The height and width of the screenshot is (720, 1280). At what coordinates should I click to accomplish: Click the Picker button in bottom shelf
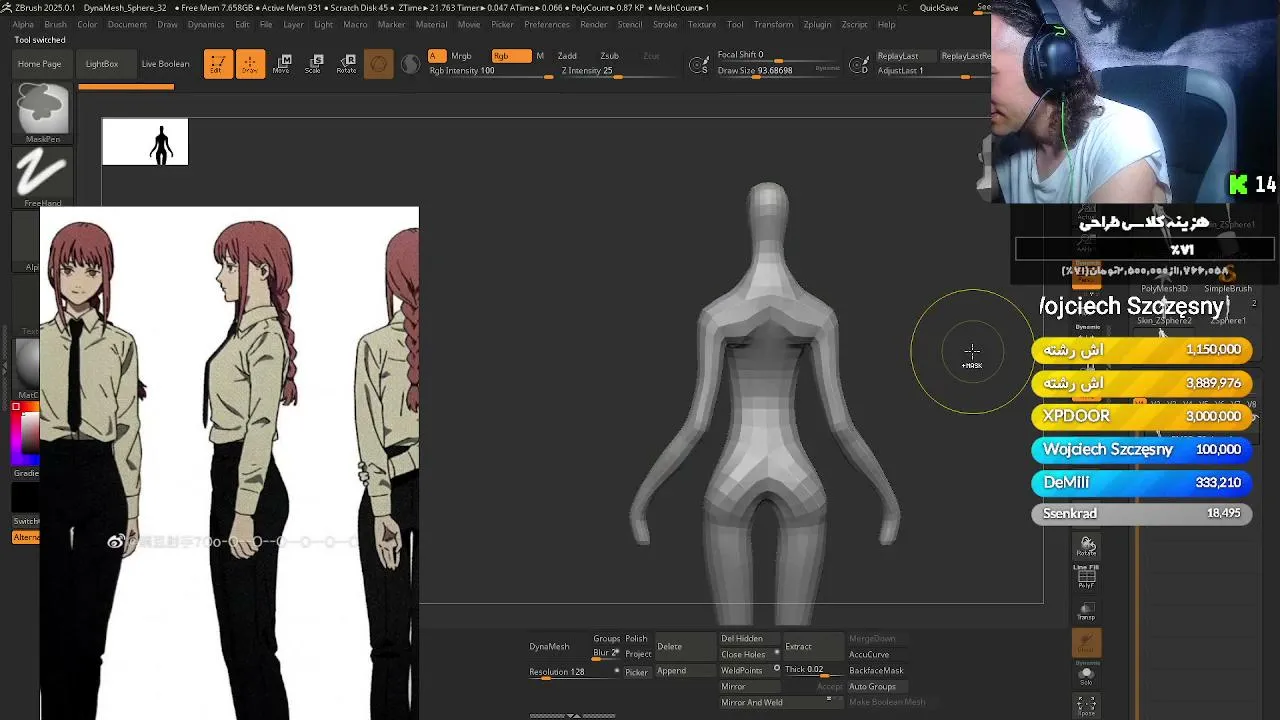coord(636,673)
